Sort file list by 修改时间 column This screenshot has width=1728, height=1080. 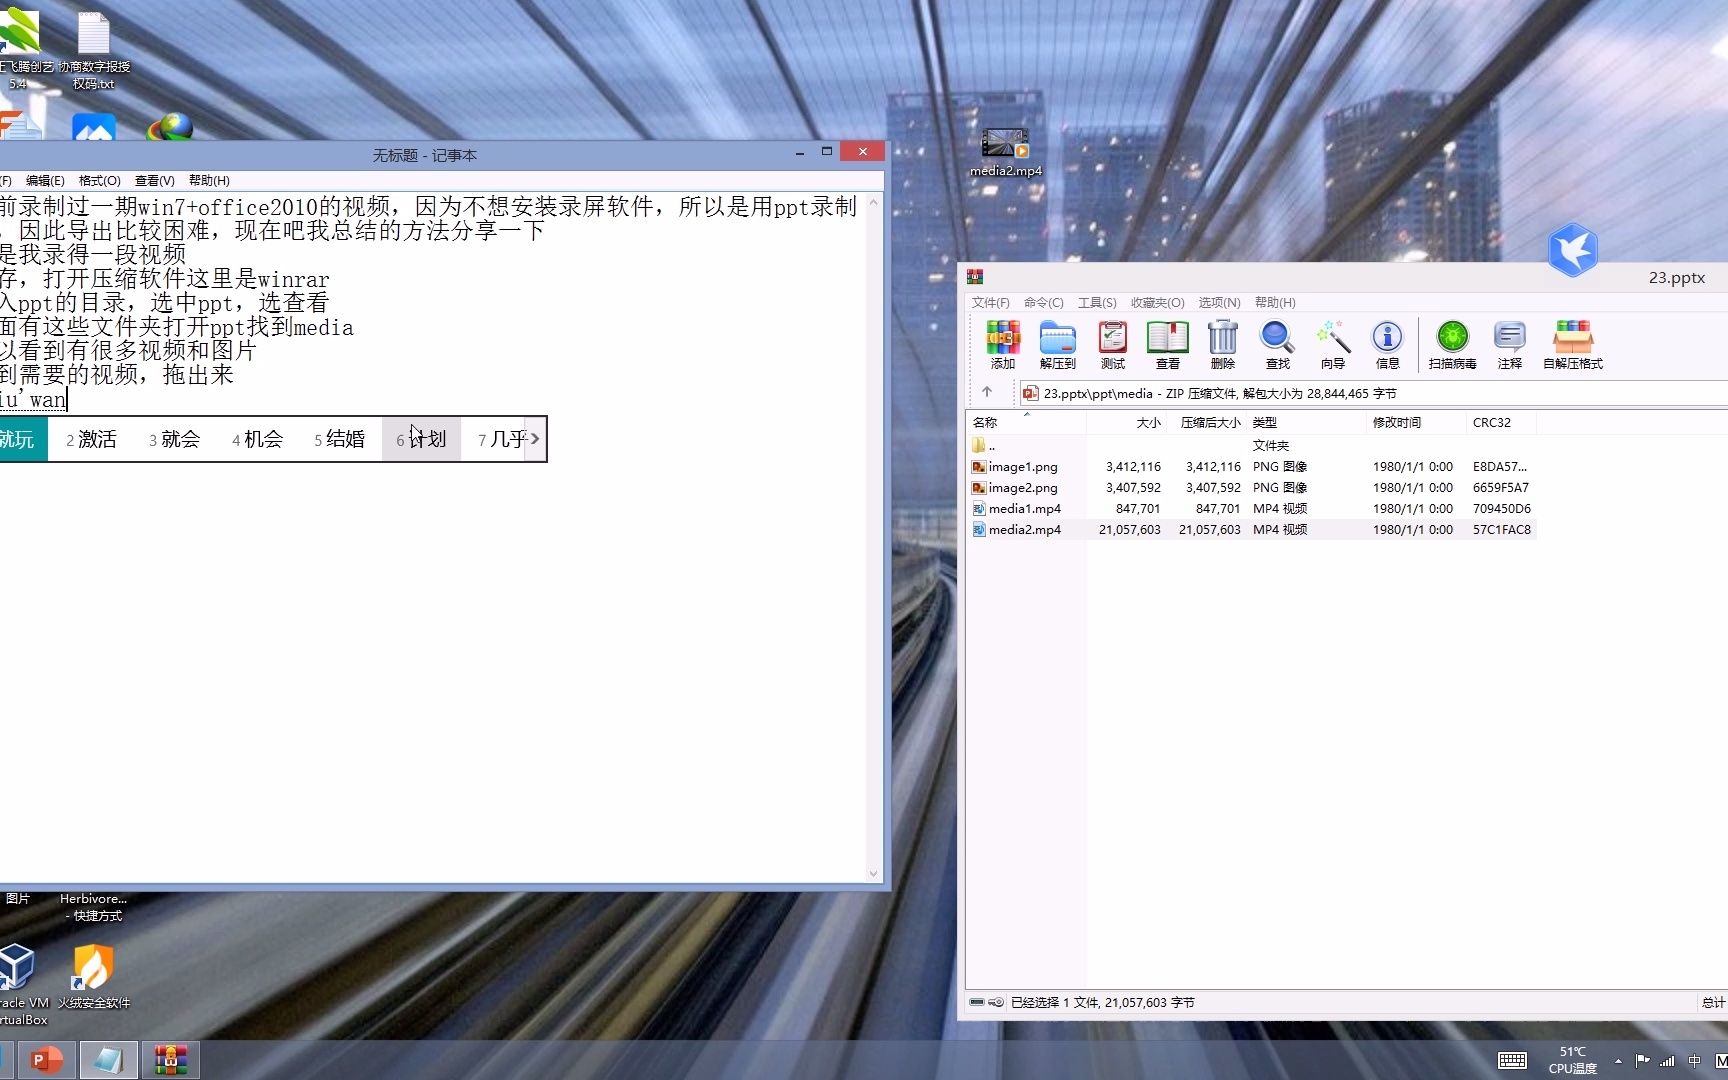[x=1416, y=423]
